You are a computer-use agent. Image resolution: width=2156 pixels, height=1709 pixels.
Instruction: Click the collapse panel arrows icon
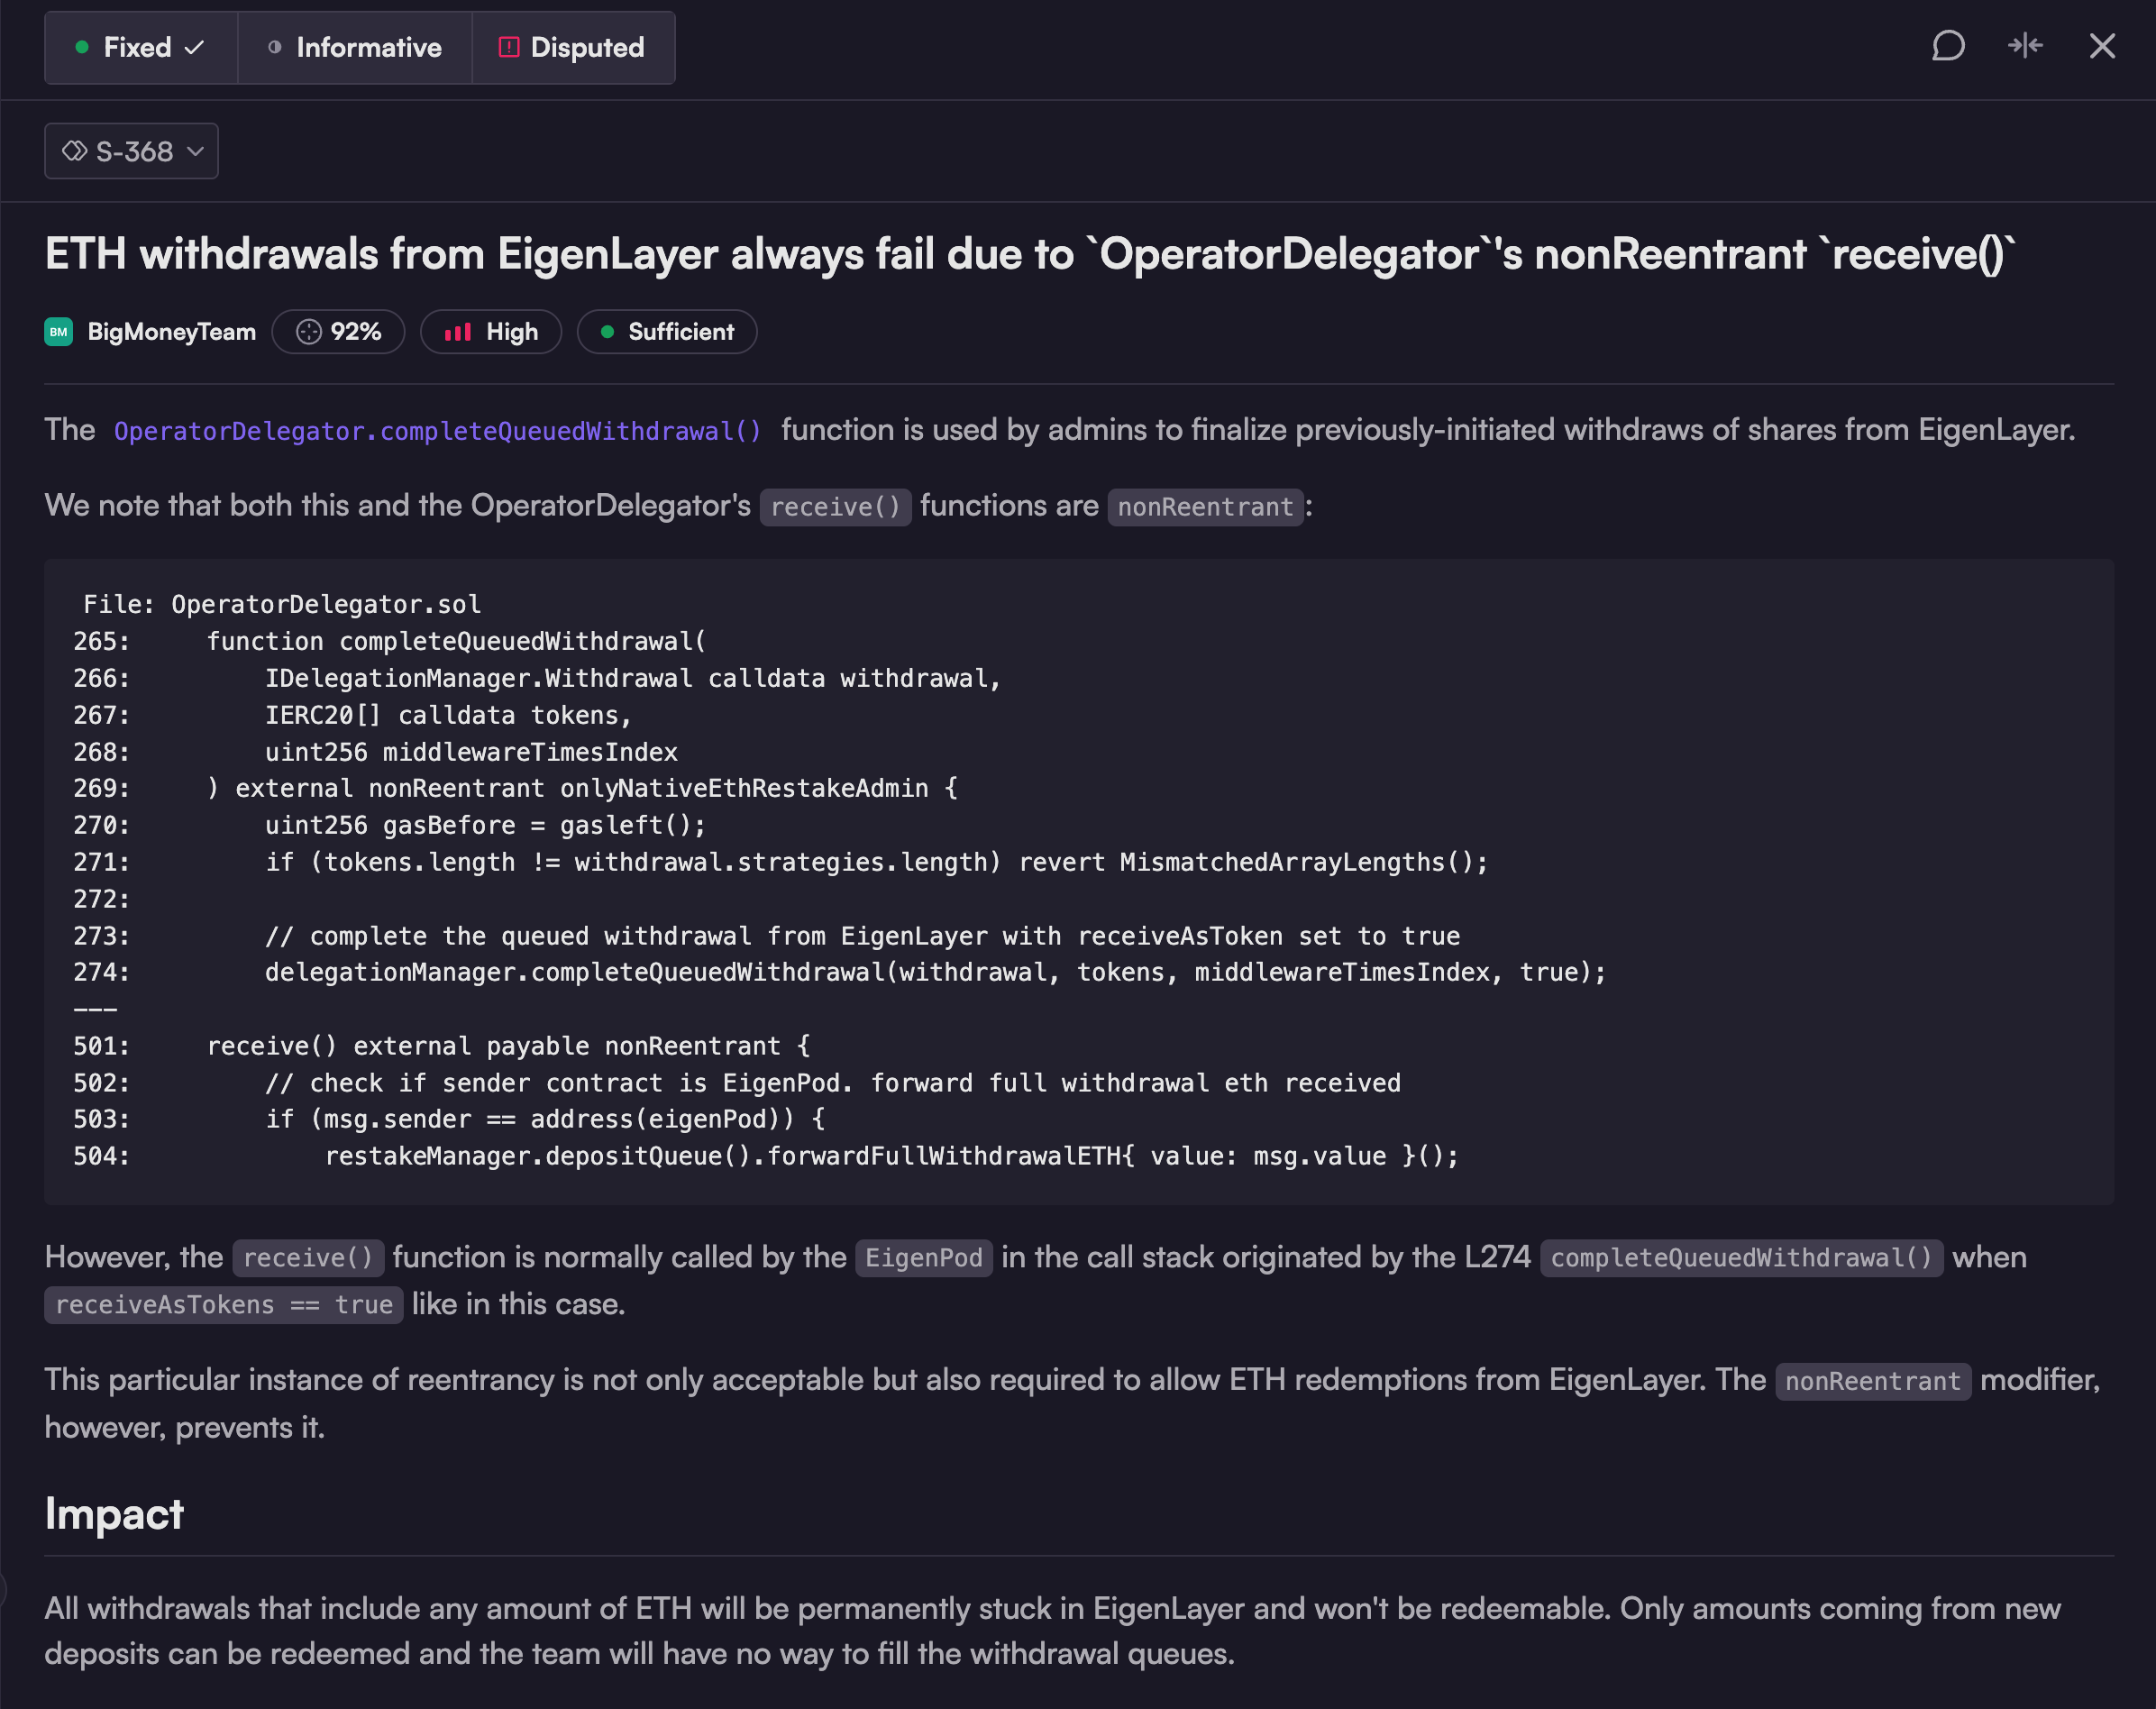point(2025,46)
